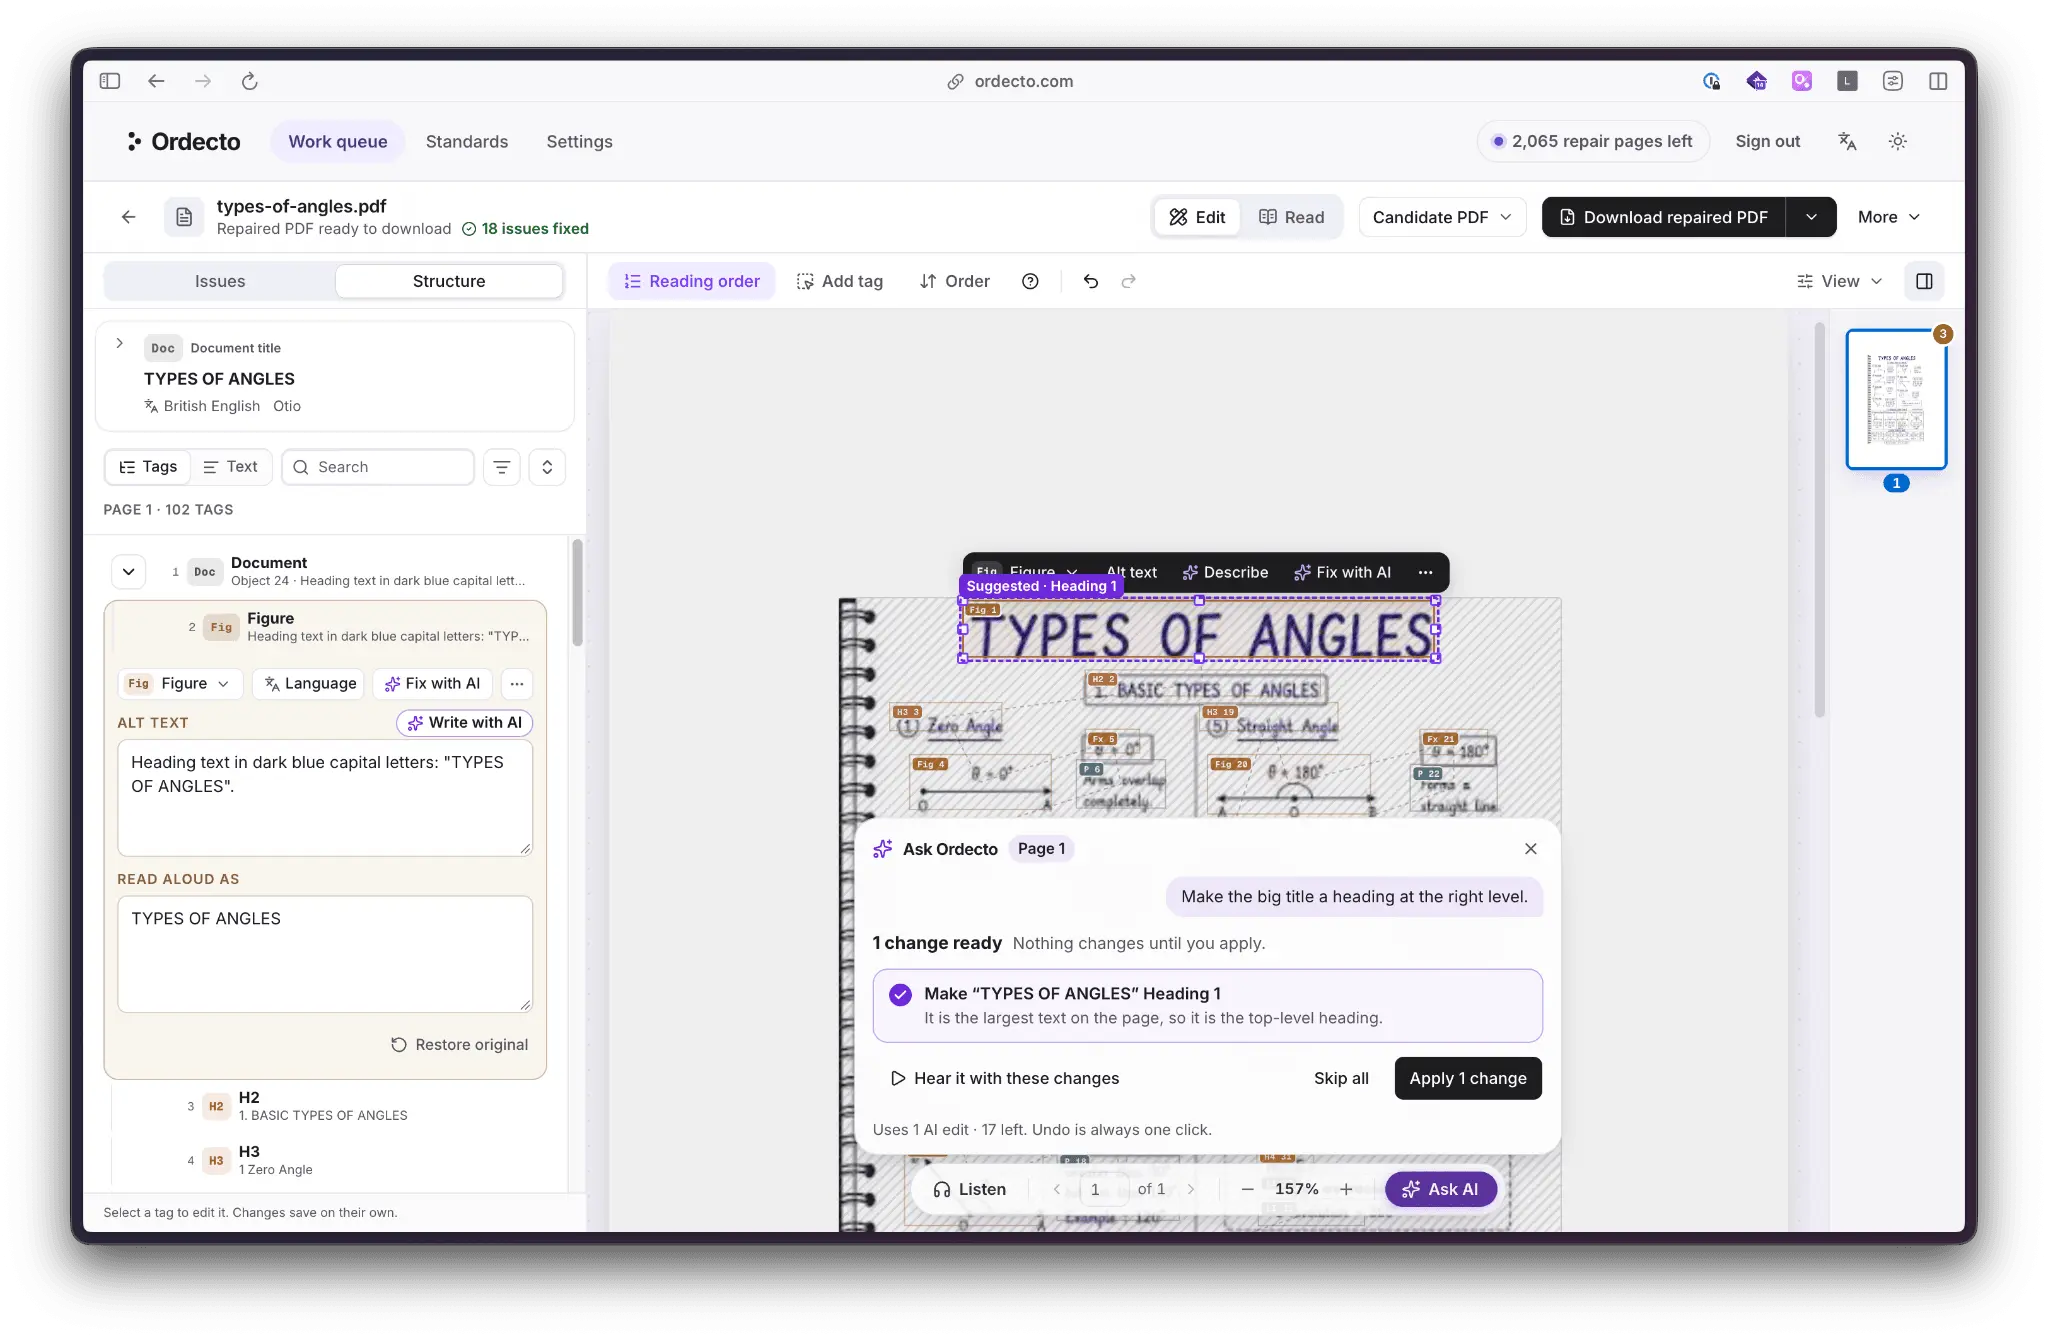Viewport: 2048px width, 1338px height.
Task: Zoom out with the minus icon
Action: [1247, 1189]
